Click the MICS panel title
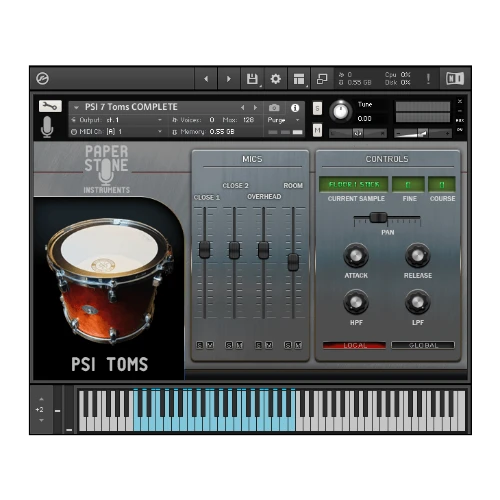 point(252,159)
